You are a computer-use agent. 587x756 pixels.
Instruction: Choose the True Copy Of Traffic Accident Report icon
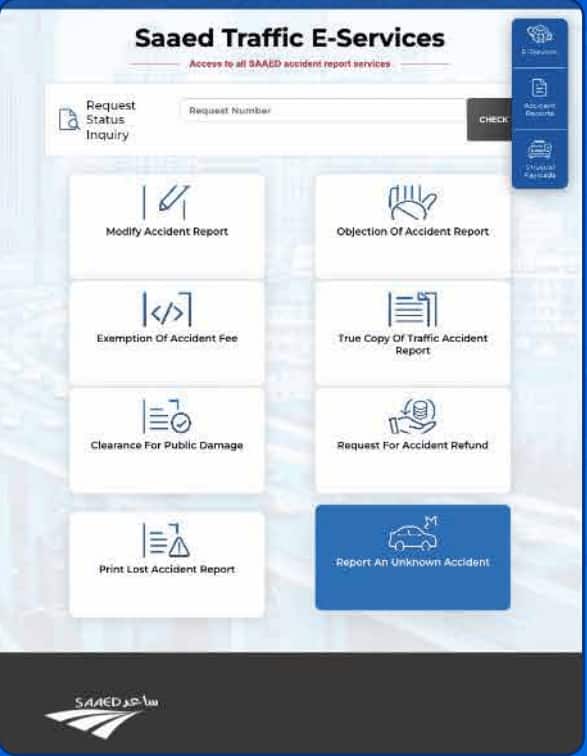pyautogui.click(x=412, y=309)
